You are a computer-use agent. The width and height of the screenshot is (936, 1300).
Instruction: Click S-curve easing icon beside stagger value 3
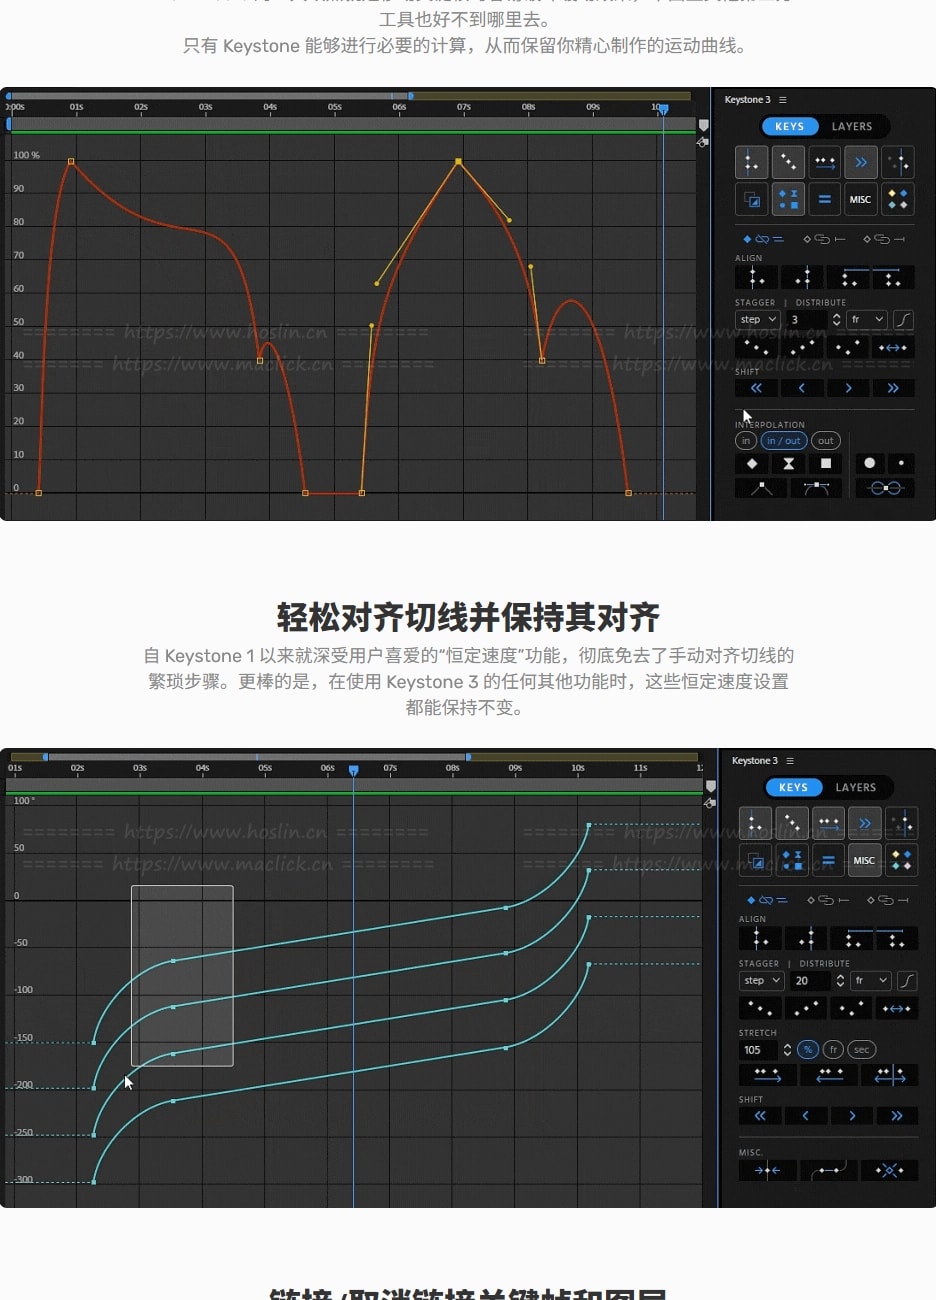(903, 319)
